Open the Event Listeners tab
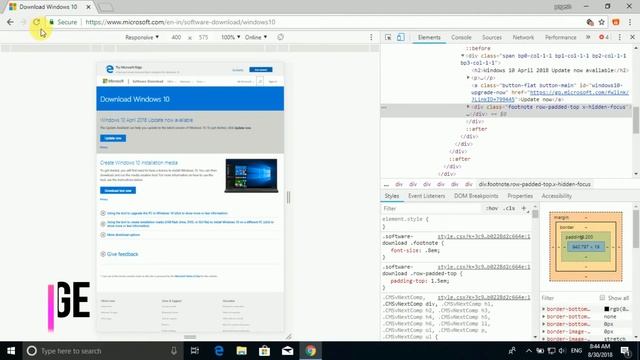This screenshot has width=640, height=360. [x=427, y=196]
